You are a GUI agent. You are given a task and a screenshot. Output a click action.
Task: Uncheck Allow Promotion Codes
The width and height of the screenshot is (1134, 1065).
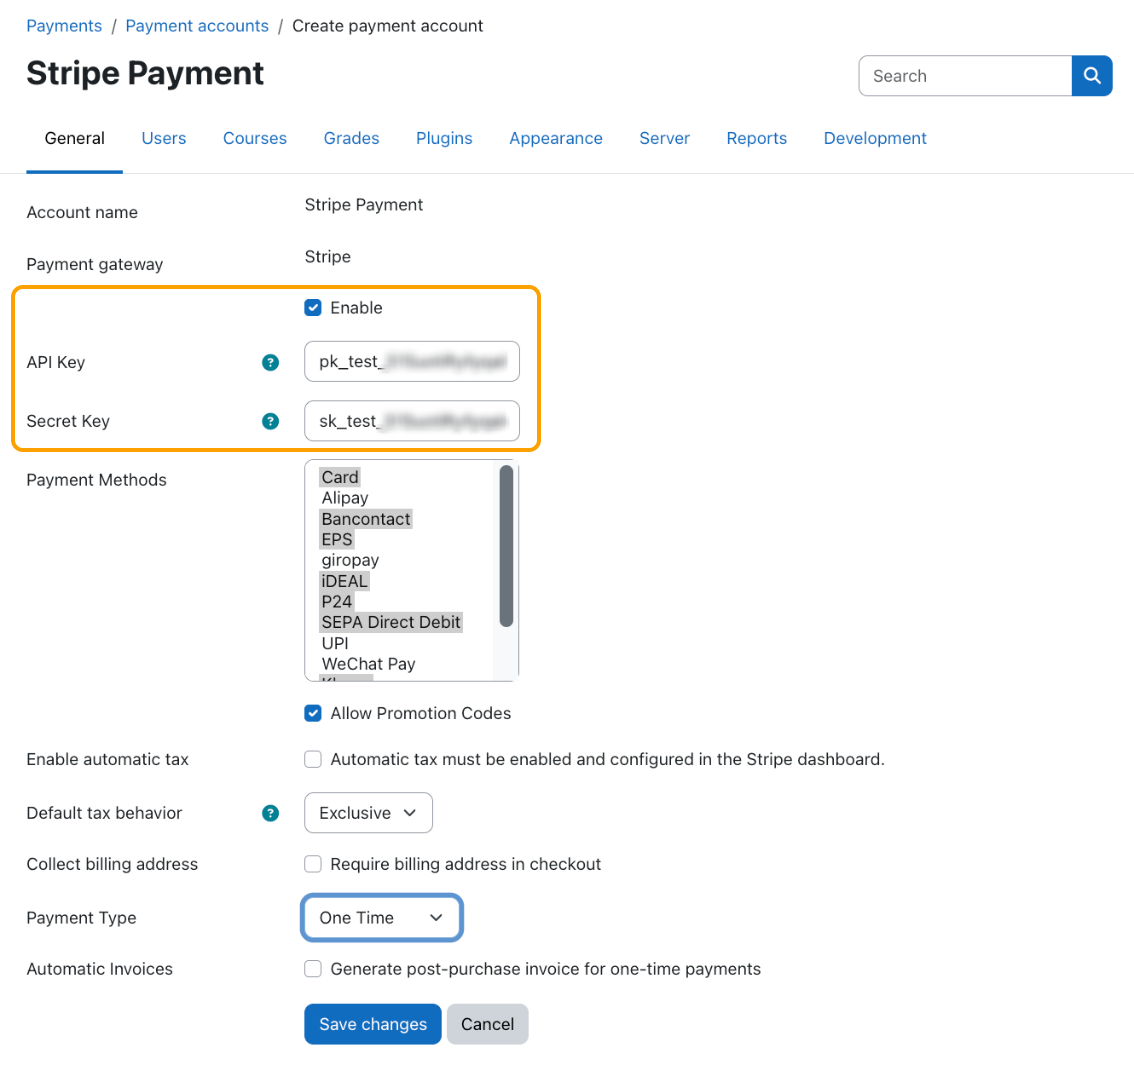[x=313, y=713]
